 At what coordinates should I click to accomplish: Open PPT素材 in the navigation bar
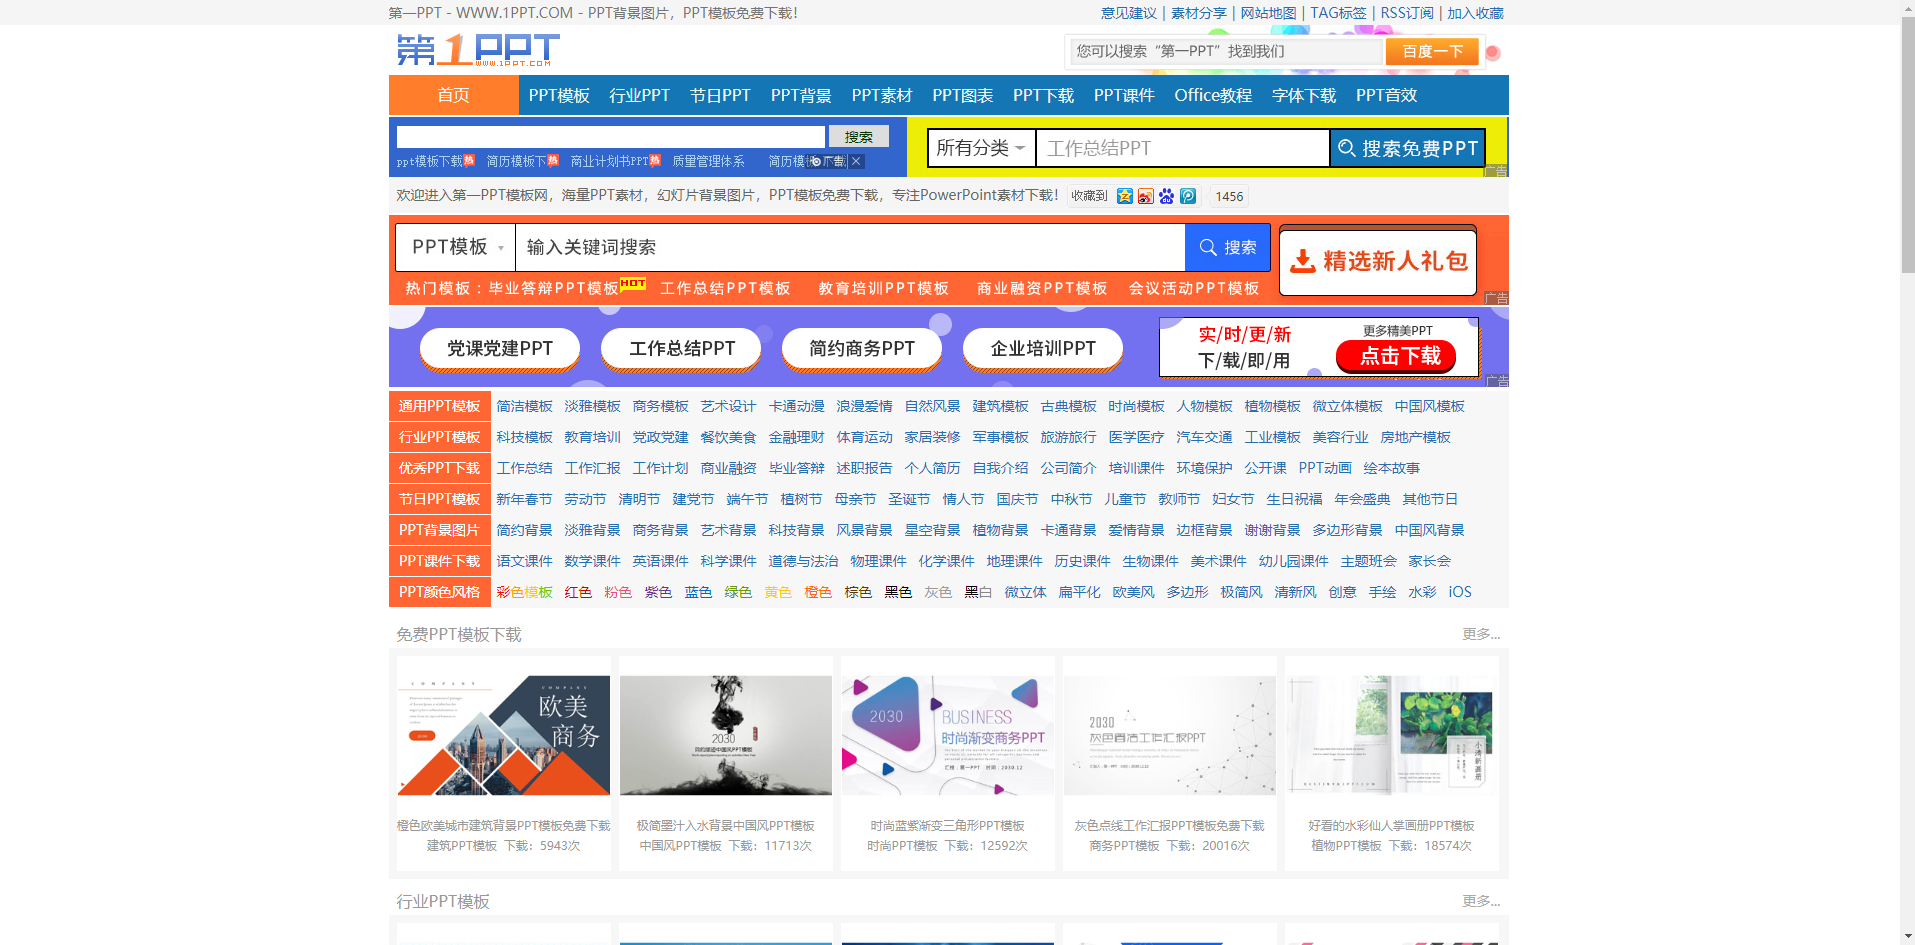(x=882, y=95)
